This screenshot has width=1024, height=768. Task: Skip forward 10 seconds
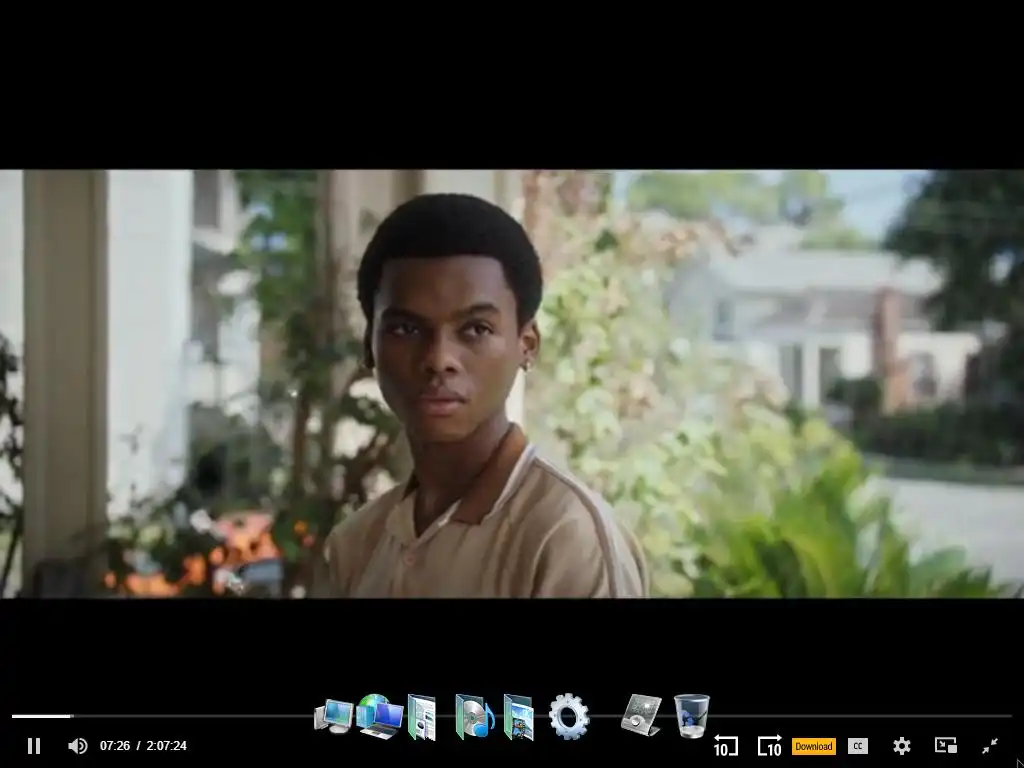pyautogui.click(x=769, y=746)
